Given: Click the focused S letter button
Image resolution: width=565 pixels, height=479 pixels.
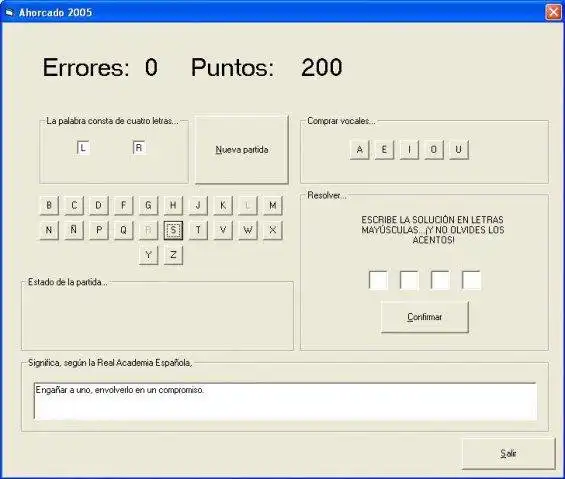Looking at the screenshot, I should click(x=173, y=230).
